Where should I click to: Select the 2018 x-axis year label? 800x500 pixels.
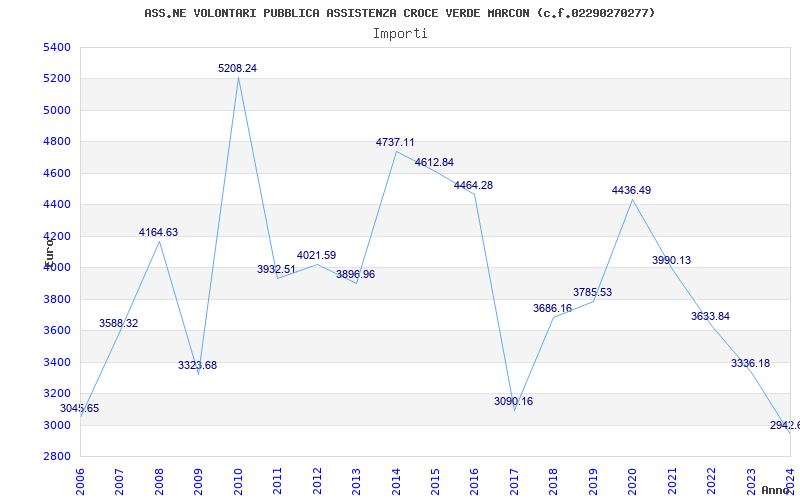coord(554,481)
